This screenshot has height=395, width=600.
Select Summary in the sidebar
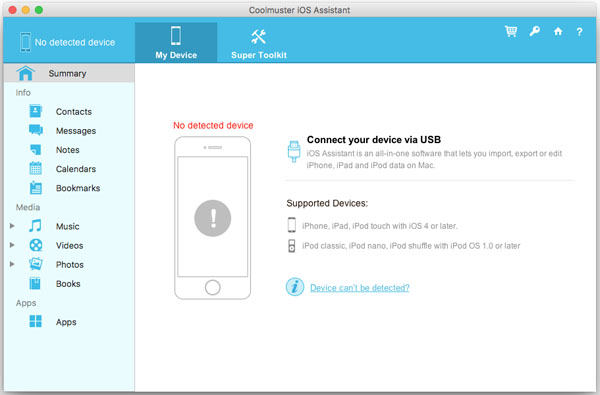[69, 73]
